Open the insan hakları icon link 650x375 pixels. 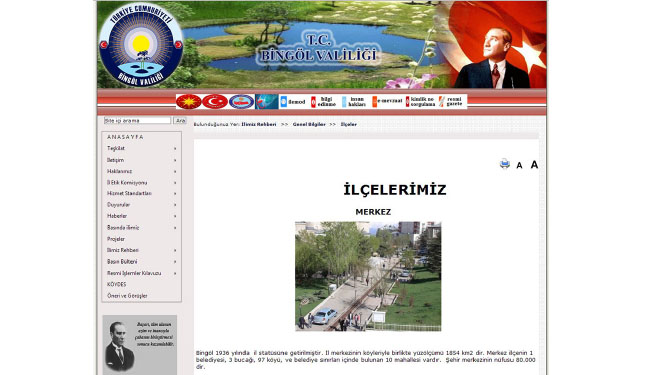(354, 102)
